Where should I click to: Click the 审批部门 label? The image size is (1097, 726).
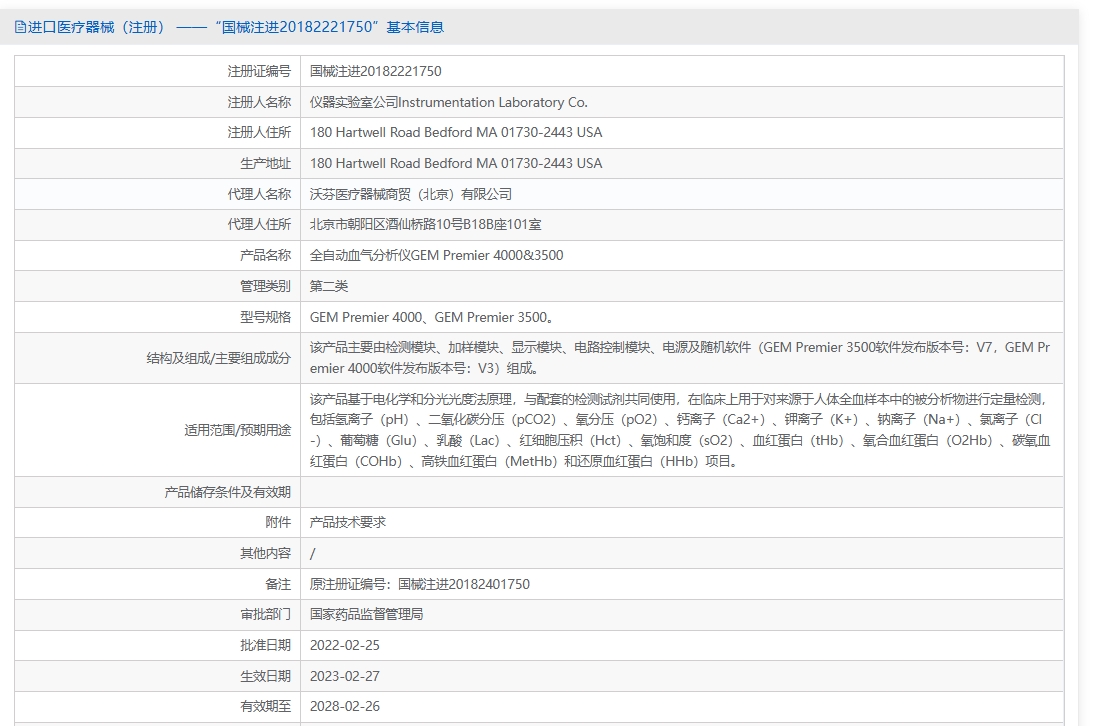(x=265, y=614)
